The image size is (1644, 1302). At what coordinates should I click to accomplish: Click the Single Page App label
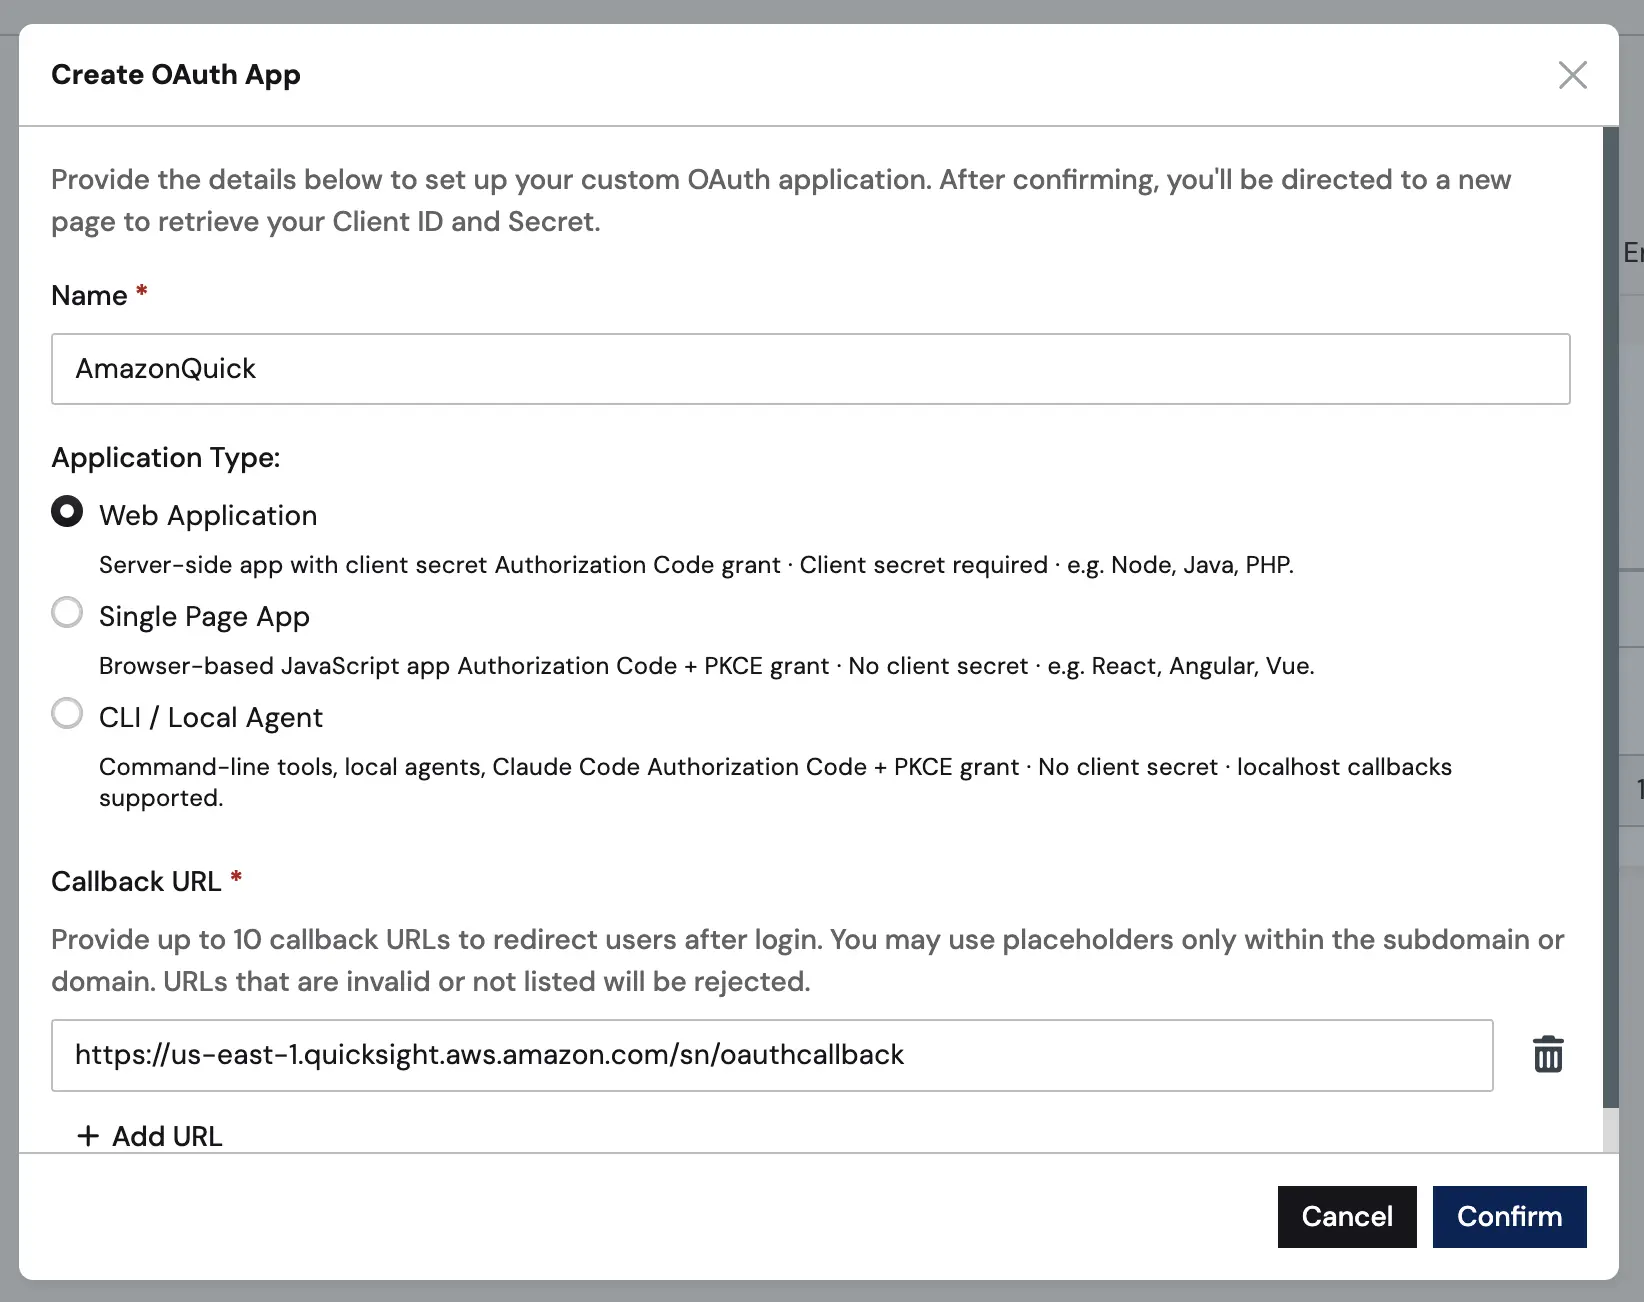pos(204,617)
